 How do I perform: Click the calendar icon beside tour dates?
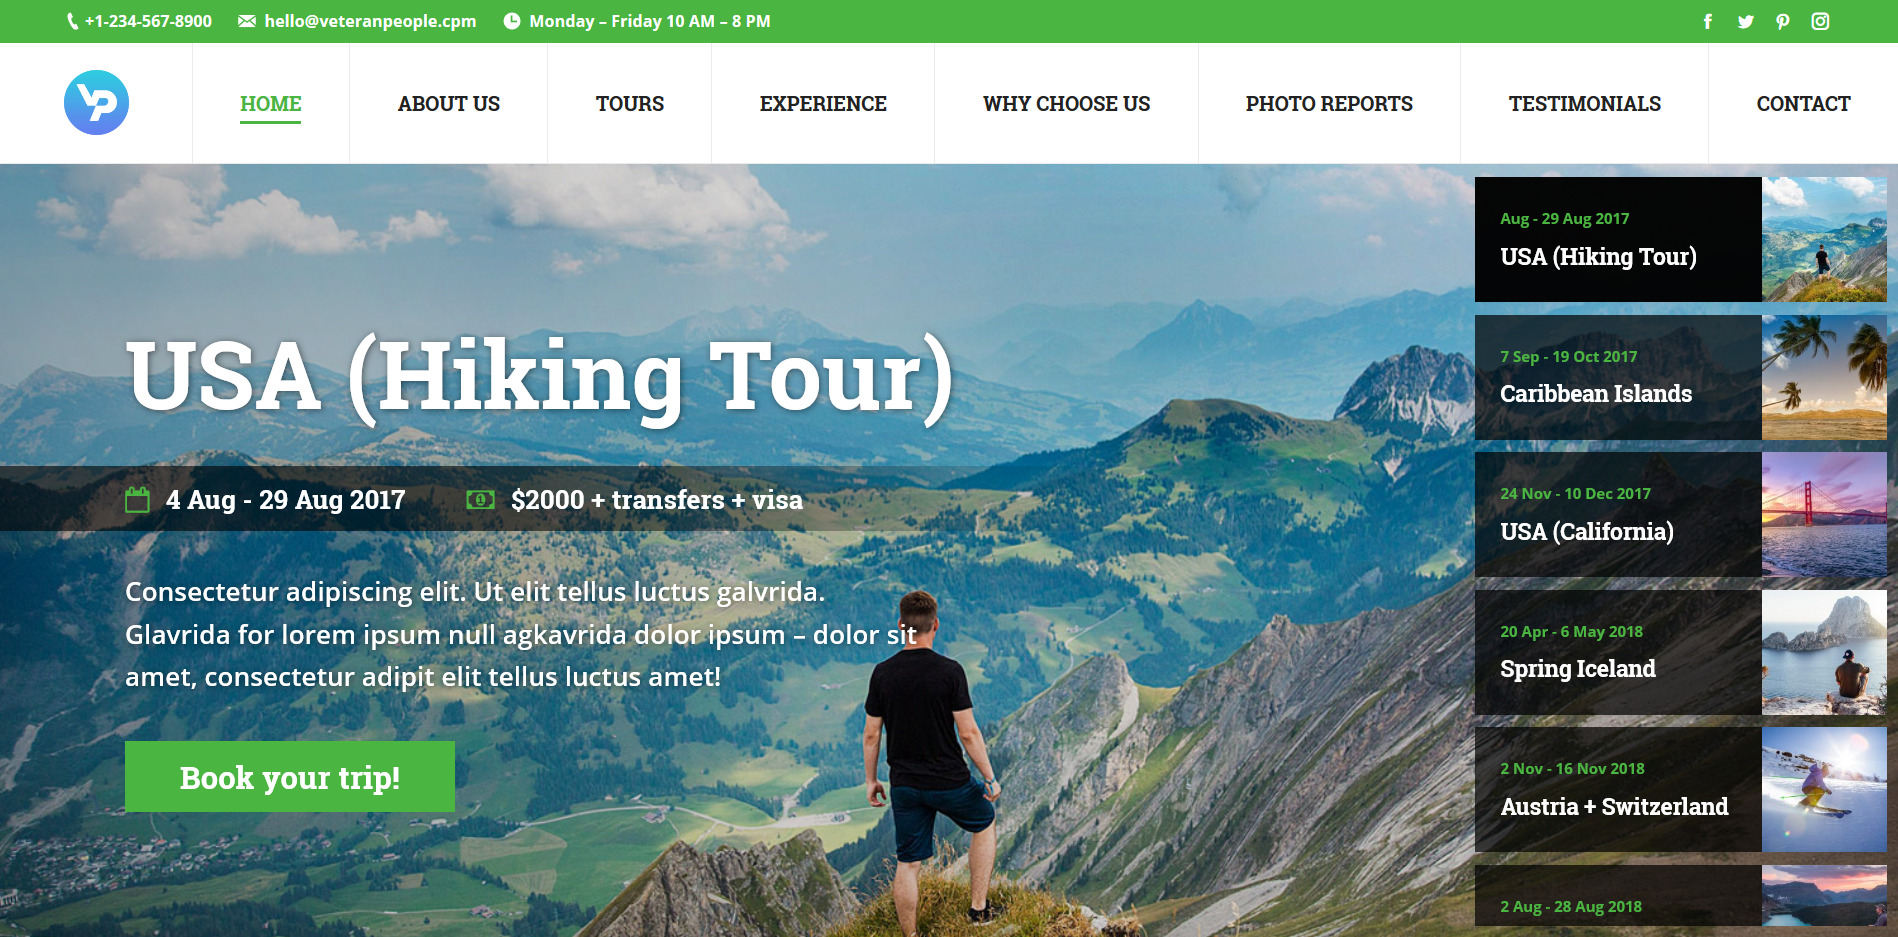[x=137, y=499]
